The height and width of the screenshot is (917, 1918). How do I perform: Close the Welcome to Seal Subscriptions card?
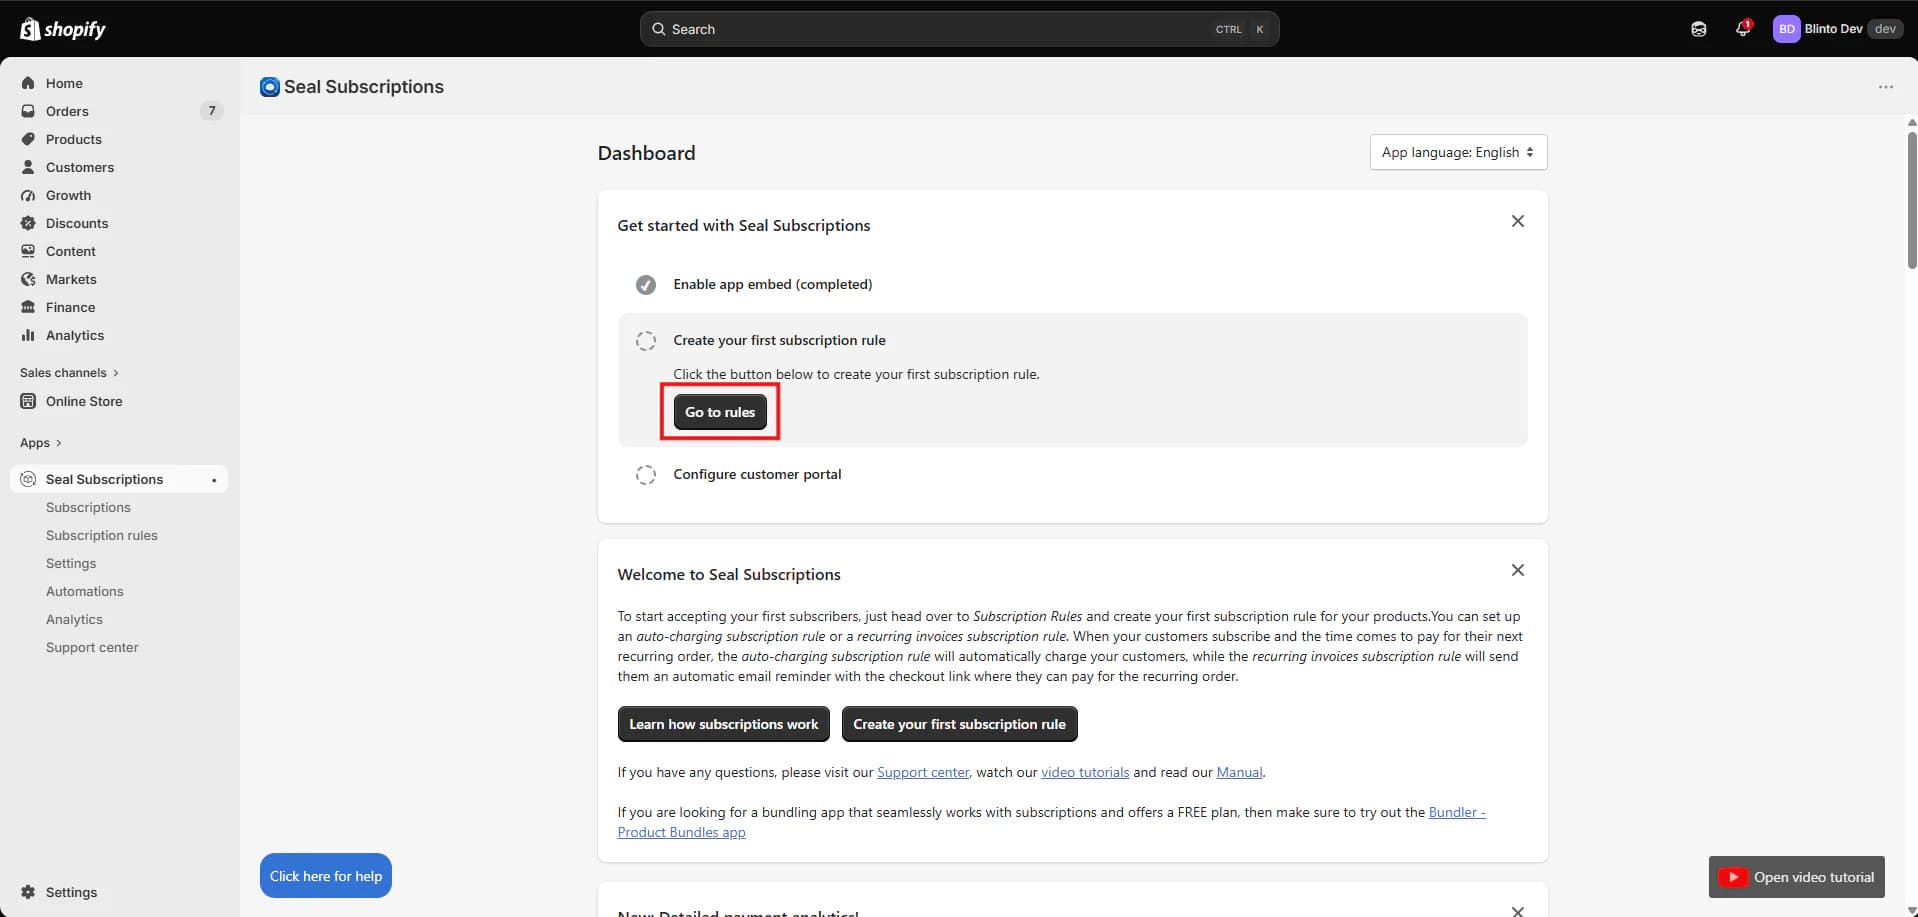pos(1517,570)
